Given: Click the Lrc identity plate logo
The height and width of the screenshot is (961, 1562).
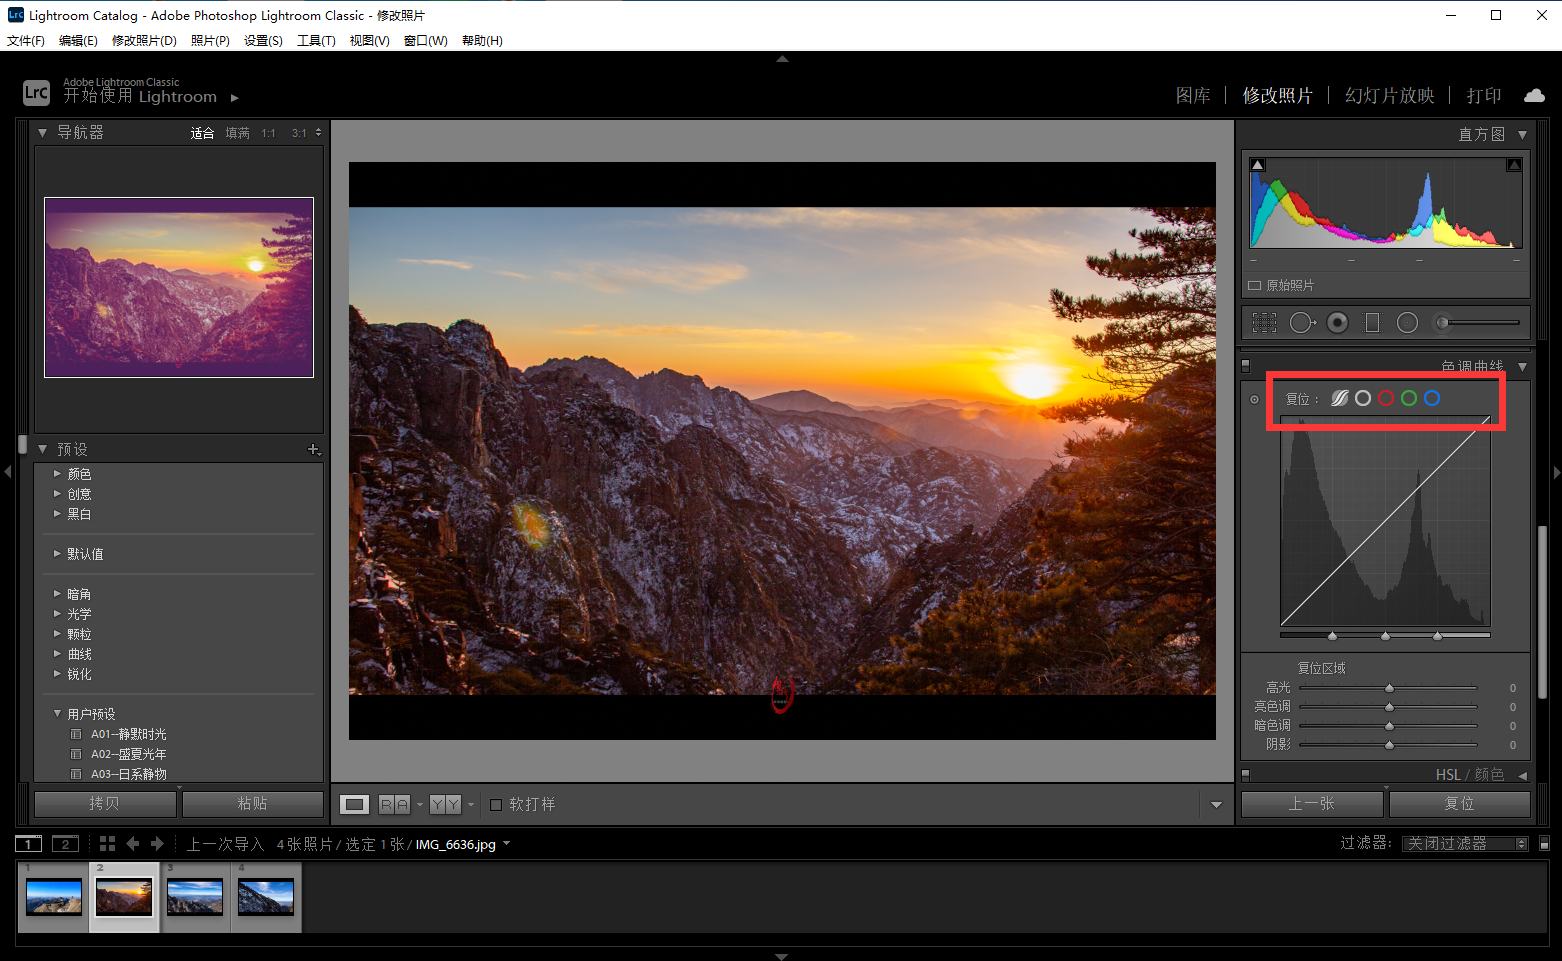Looking at the screenshot, I should point(36,92).
